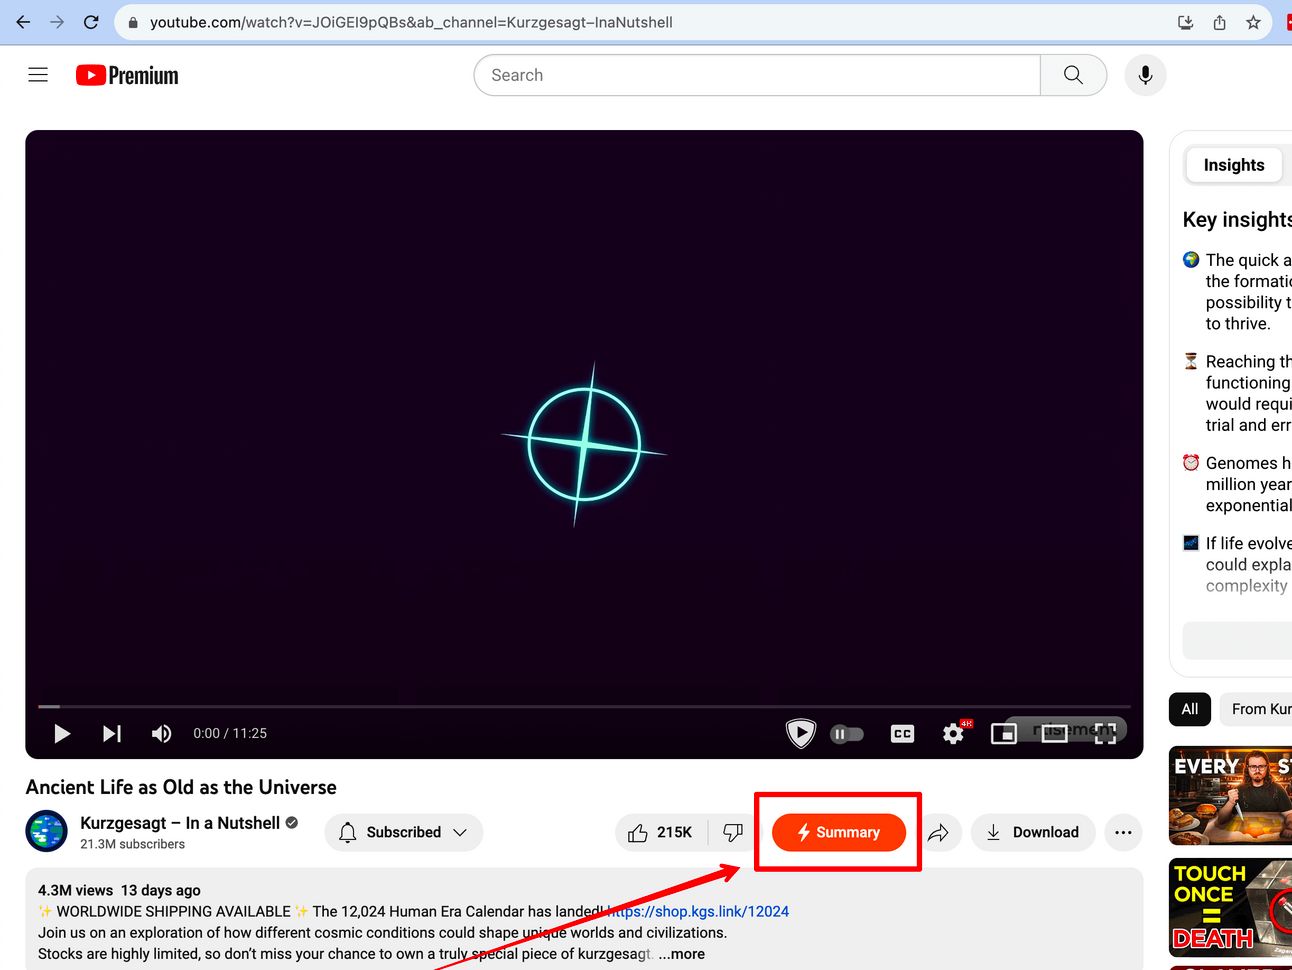
Task: Start voice search with microphone
Action: pyautogui.click(x=1145, y=75)
